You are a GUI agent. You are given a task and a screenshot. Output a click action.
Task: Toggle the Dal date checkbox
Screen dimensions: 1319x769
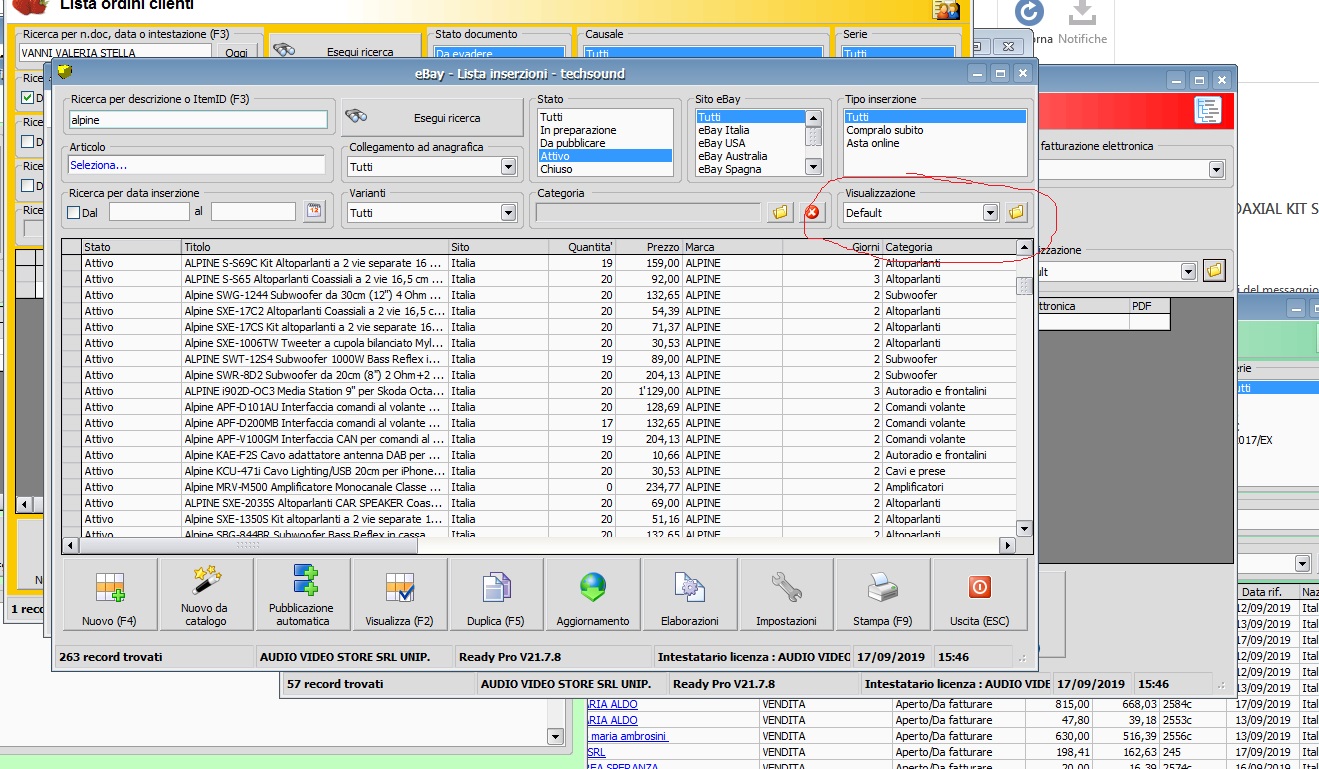click(73, 212)
